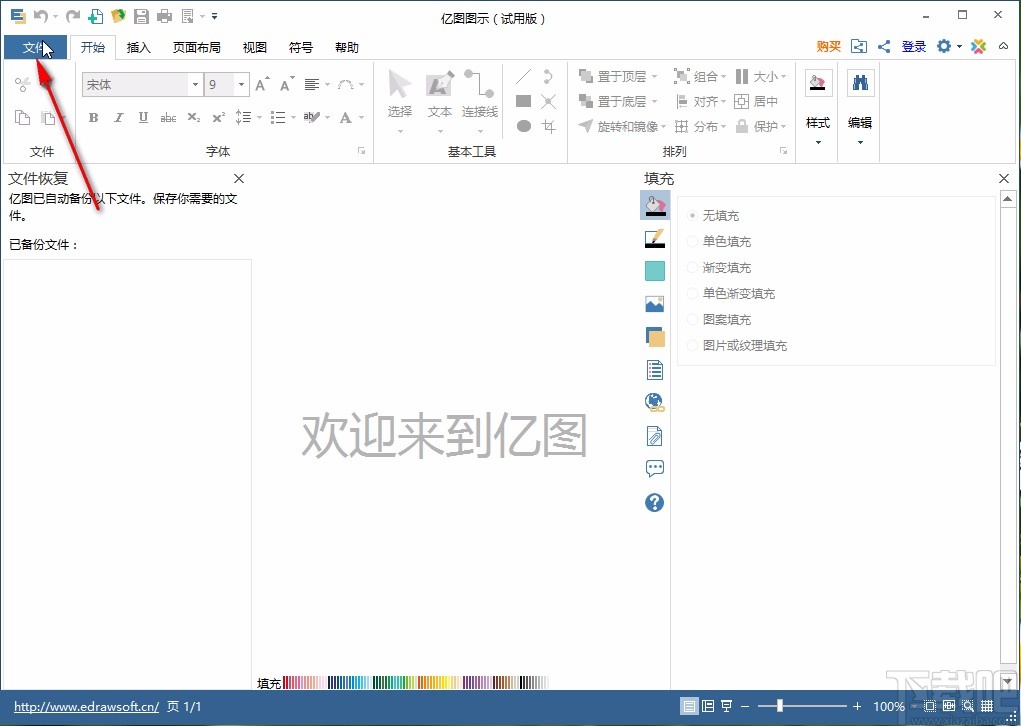Click the share icon next to 登录
The width and height of the screenshot is (1021, 726).
(884, 46)
